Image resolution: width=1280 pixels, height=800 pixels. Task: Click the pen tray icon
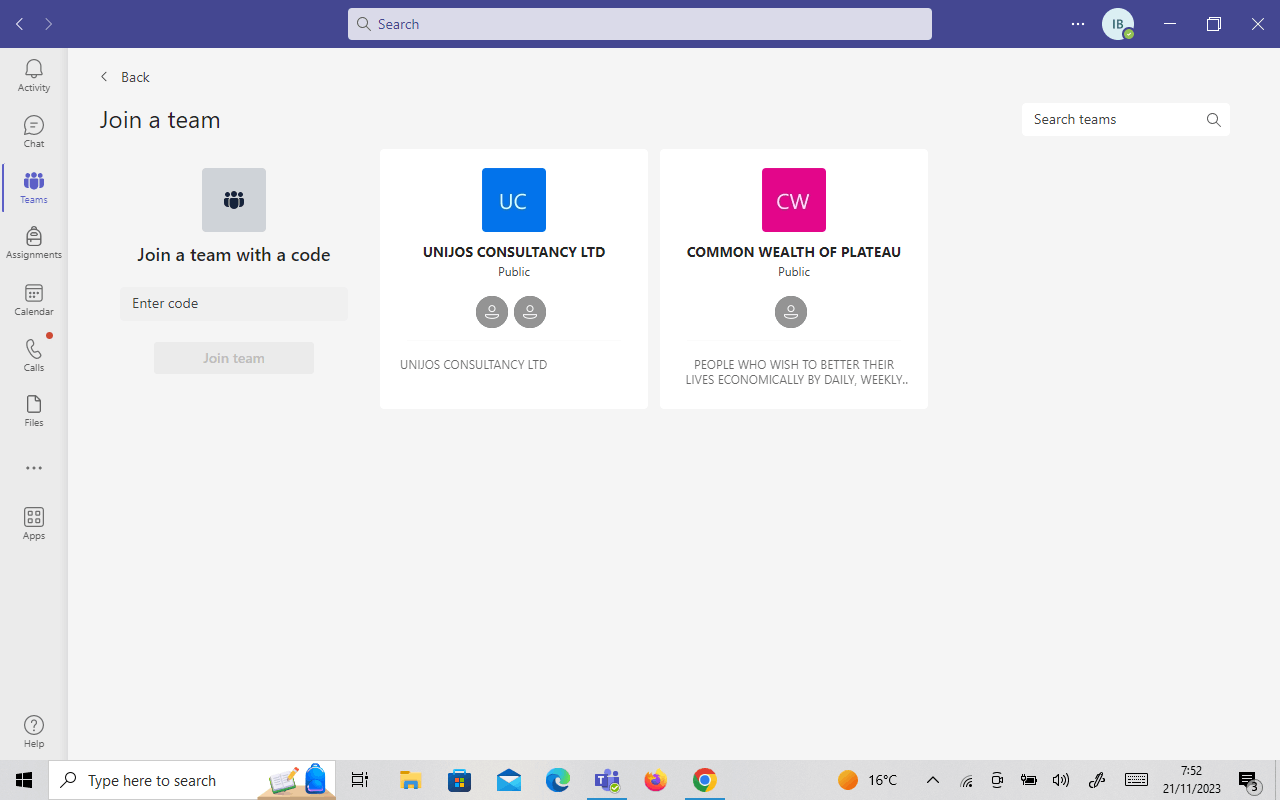(1097, 780)
